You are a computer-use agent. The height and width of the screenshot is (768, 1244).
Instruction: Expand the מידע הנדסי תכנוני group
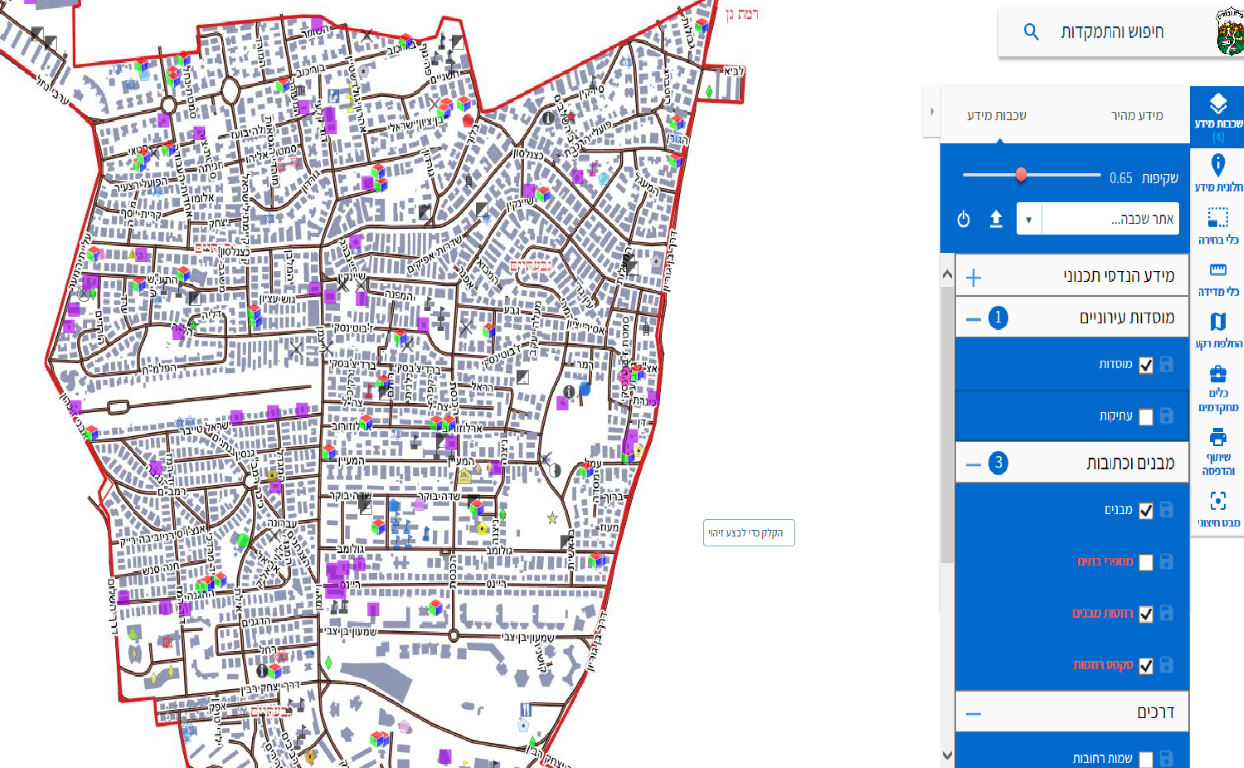[x=973, y=278]
